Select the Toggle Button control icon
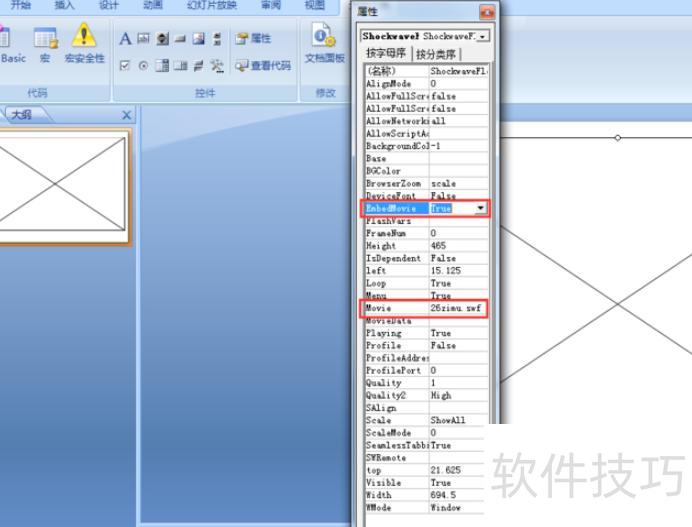This screenshot has height=527, width=692. [x=199, y=66]
